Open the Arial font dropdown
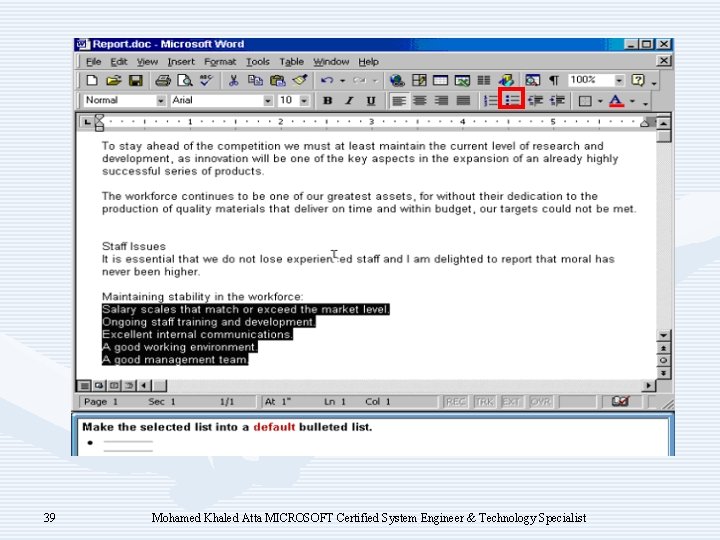 (x=268, y=101)
